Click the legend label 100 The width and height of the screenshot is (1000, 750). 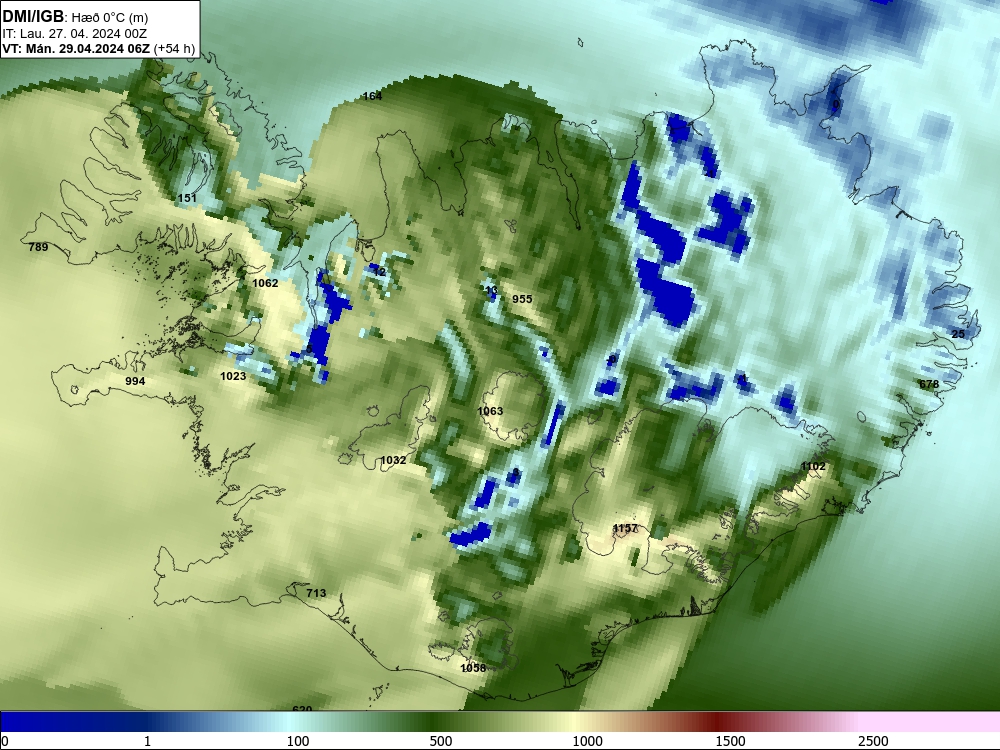point(298,741)
